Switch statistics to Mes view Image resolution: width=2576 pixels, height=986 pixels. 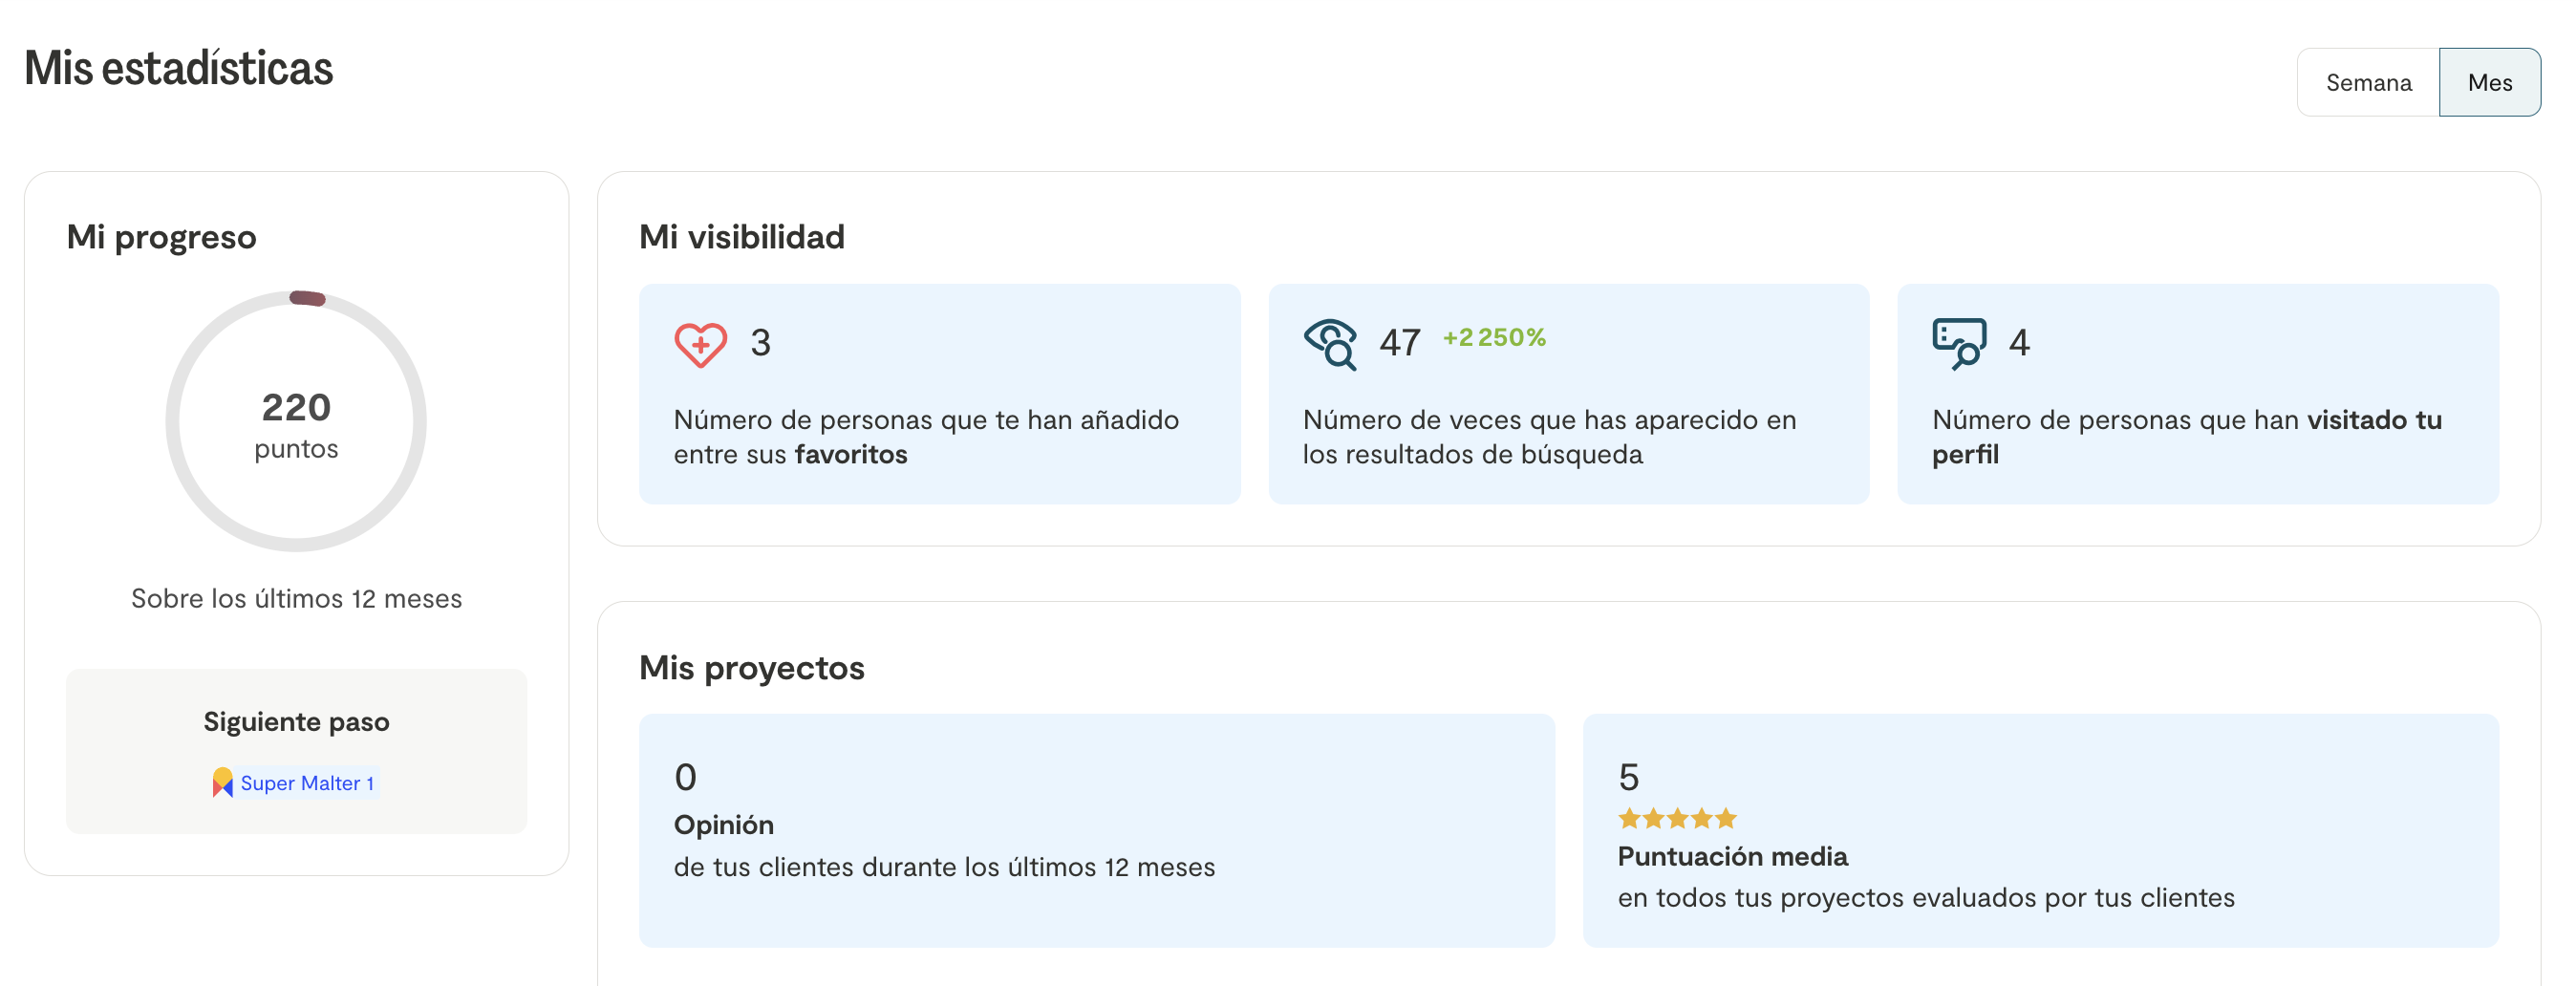pos(2489,83)
